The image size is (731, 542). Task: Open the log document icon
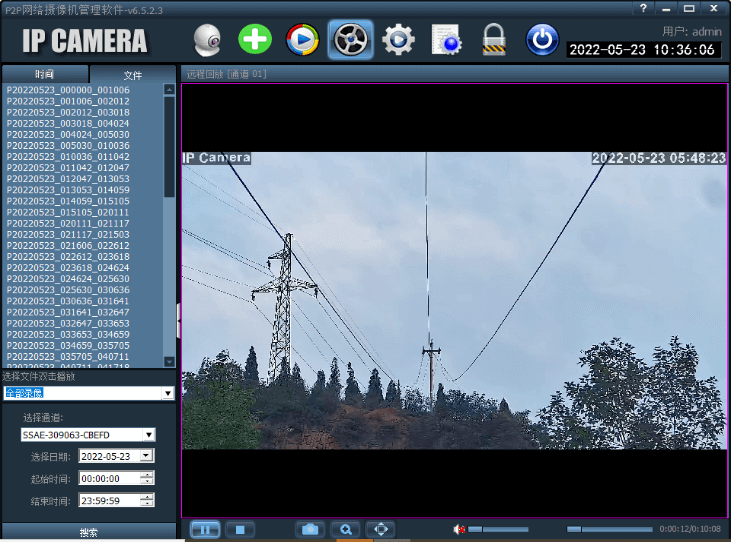tap(446, 40)
